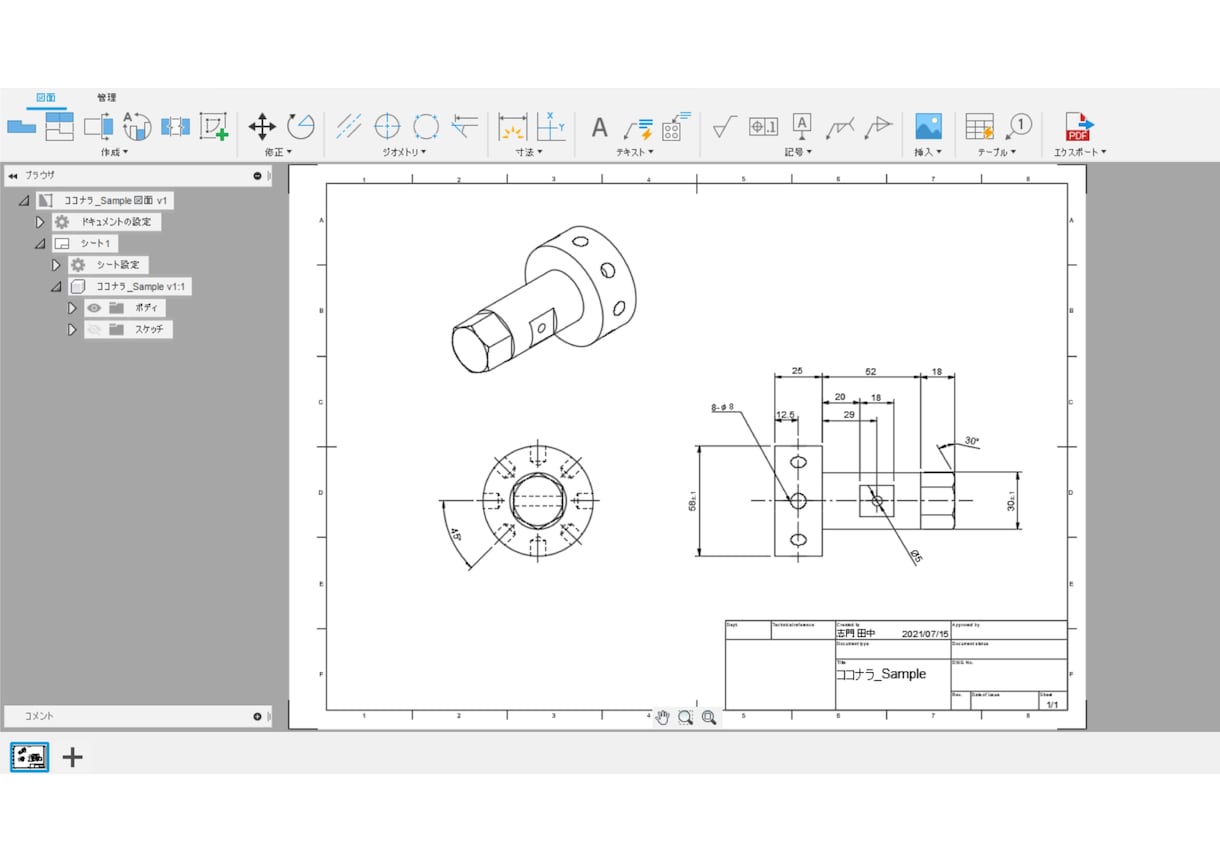The height and width of the screenshot is (862, 1220).
Task: Select the Center Mark Pattern tool
Action: 426,126
